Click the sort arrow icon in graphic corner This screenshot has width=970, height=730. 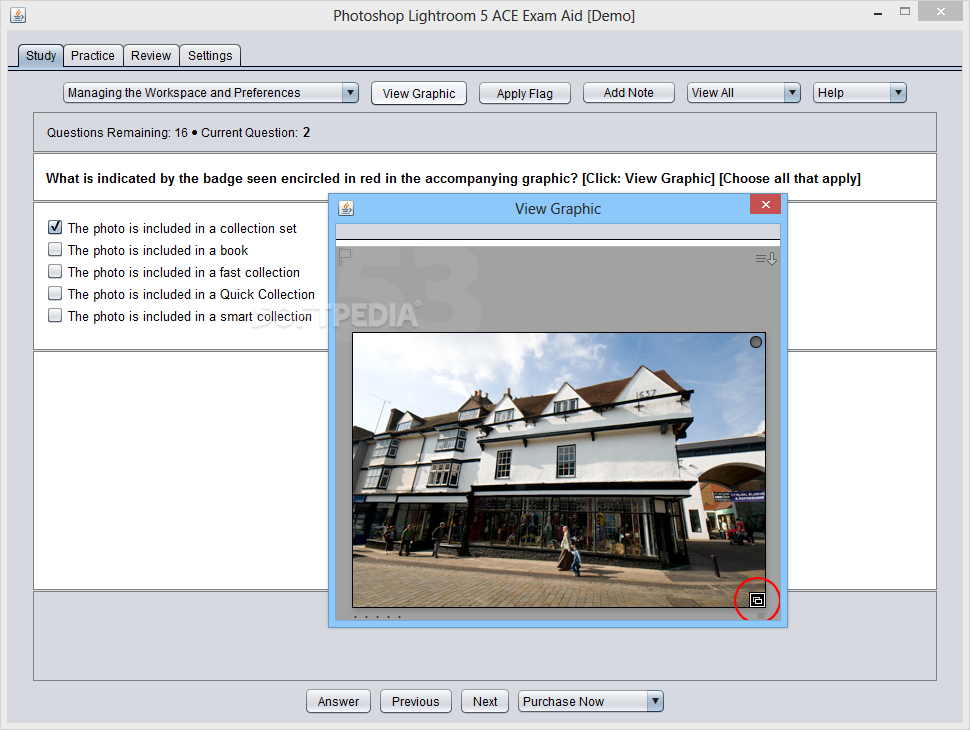(x=766, y=259)
